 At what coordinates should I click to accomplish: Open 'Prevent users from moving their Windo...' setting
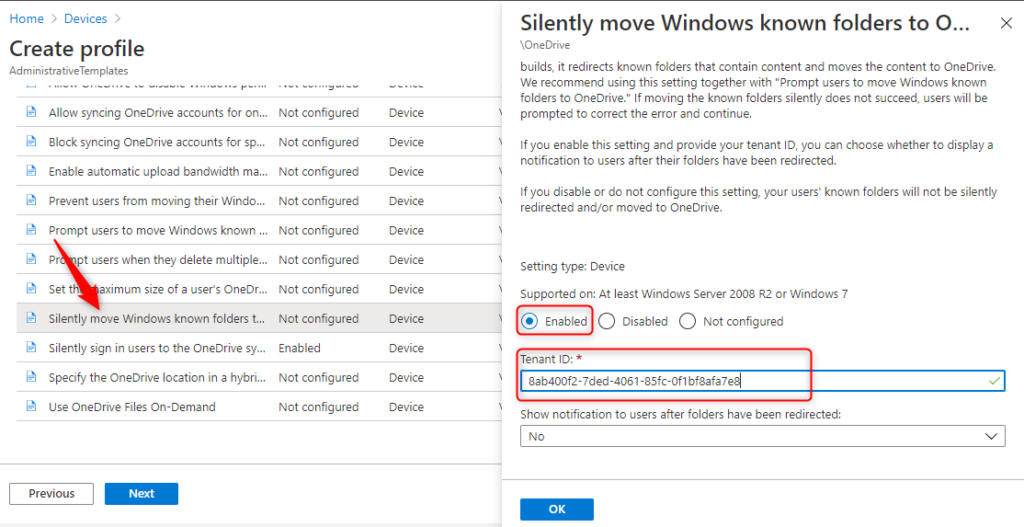point(158,200)
